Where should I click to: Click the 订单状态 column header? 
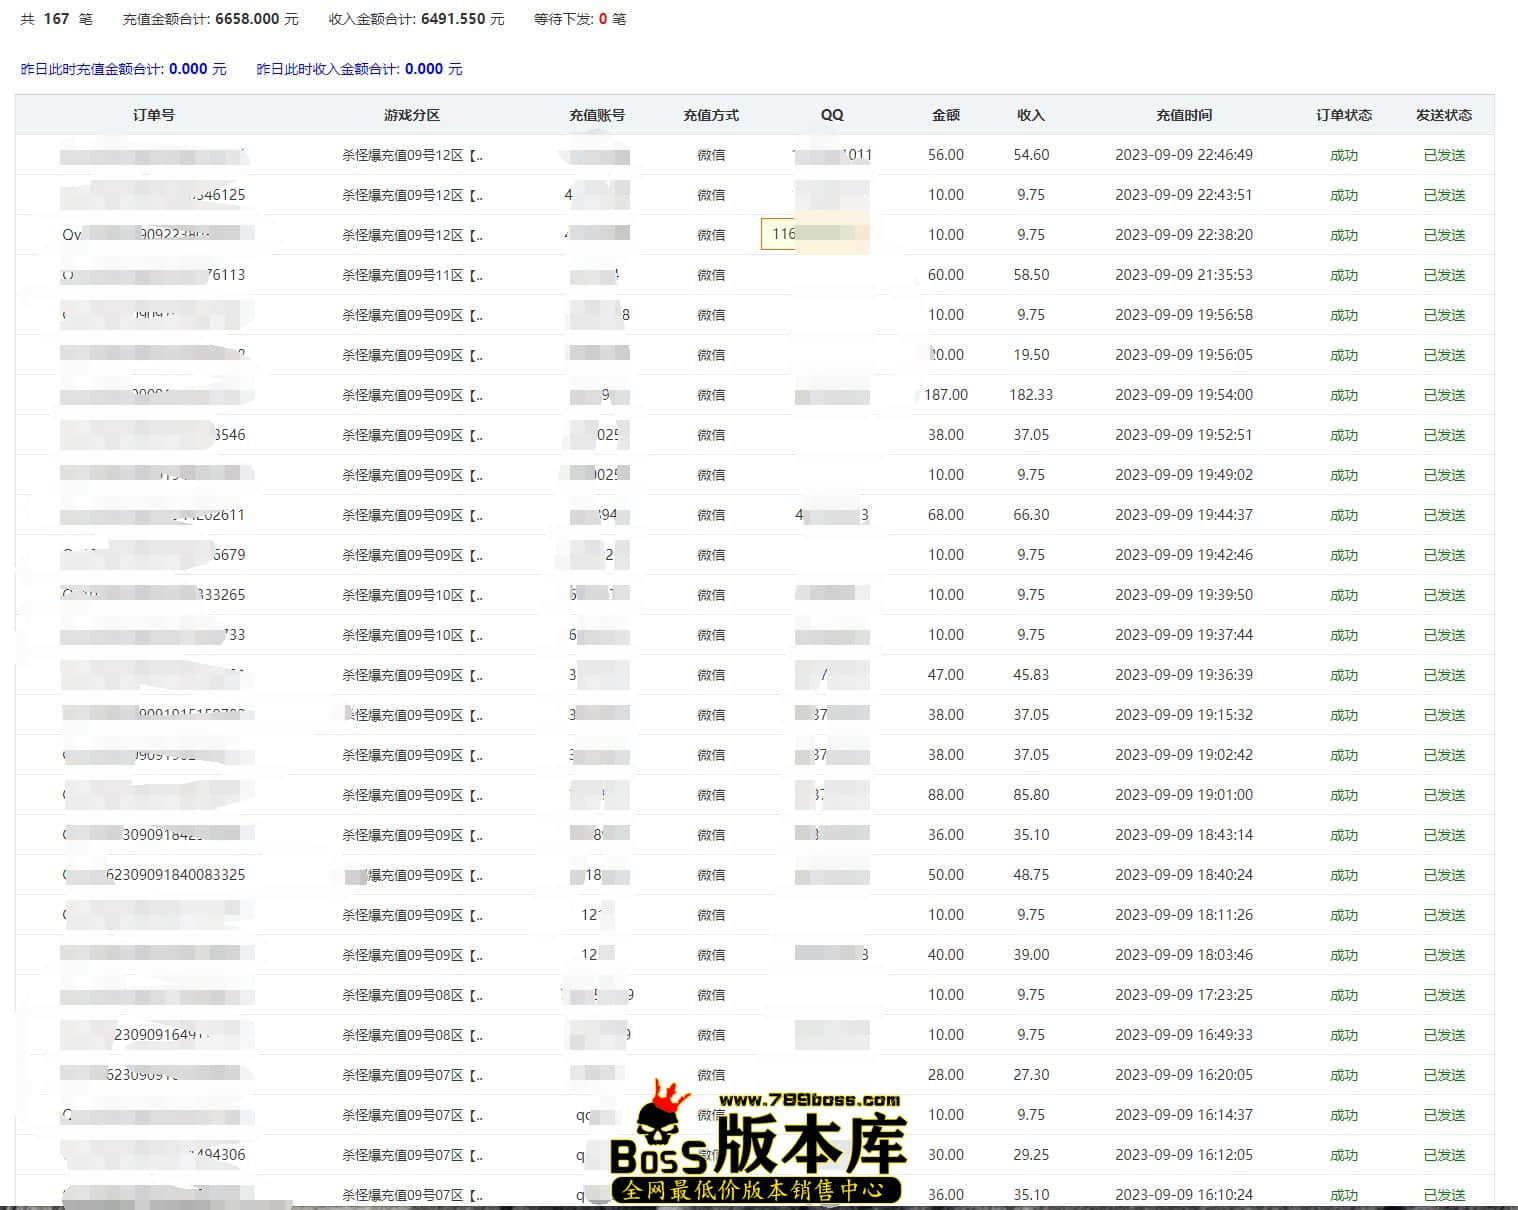1344,114
